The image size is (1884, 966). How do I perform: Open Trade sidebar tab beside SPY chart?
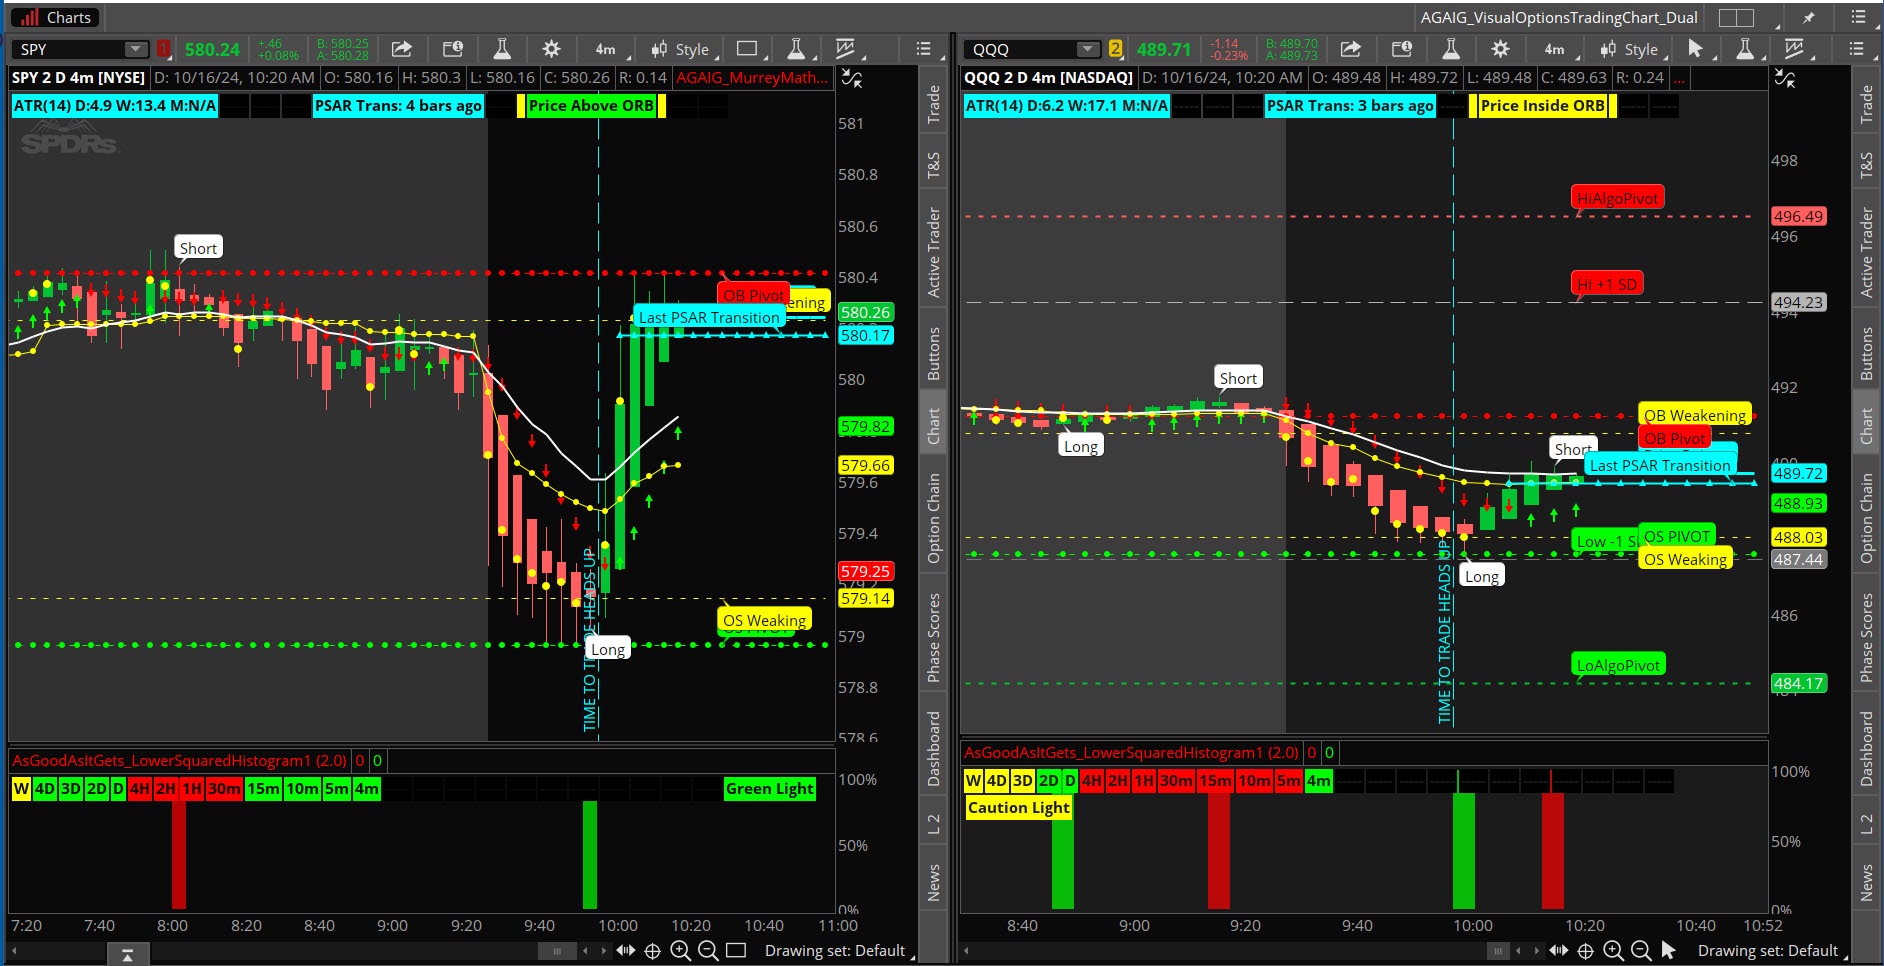933,104
